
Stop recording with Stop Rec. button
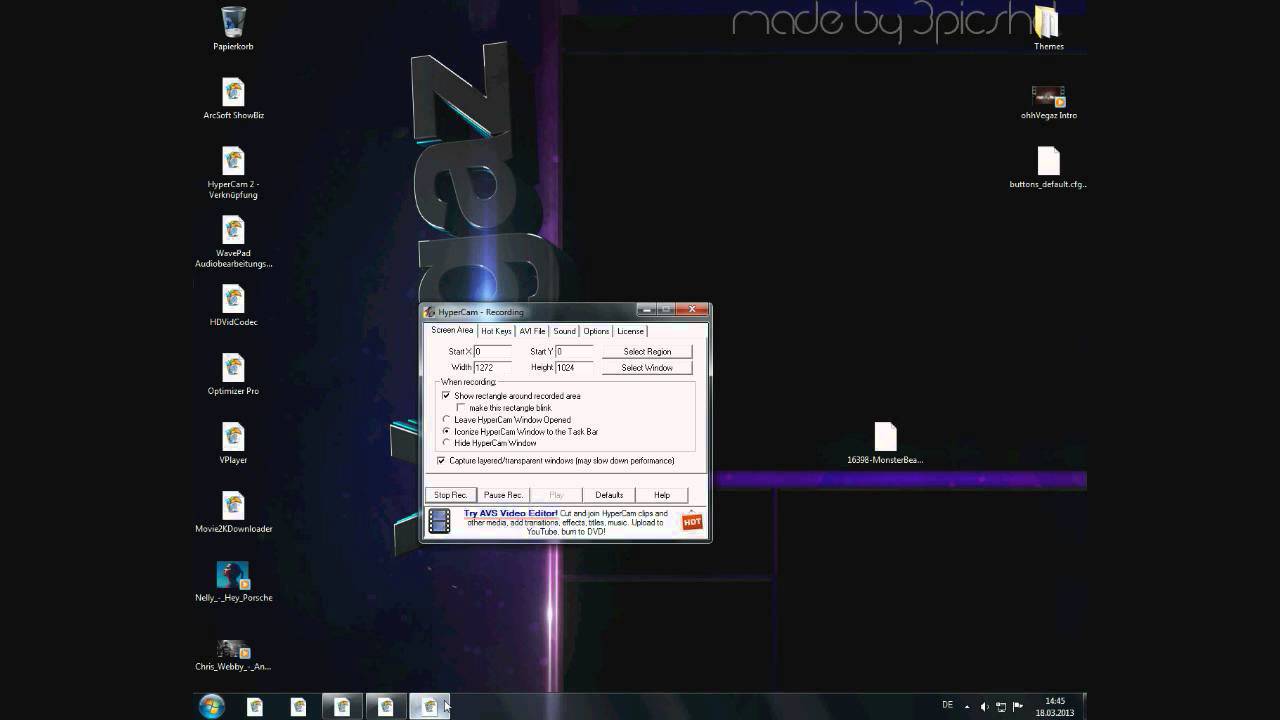450,495
